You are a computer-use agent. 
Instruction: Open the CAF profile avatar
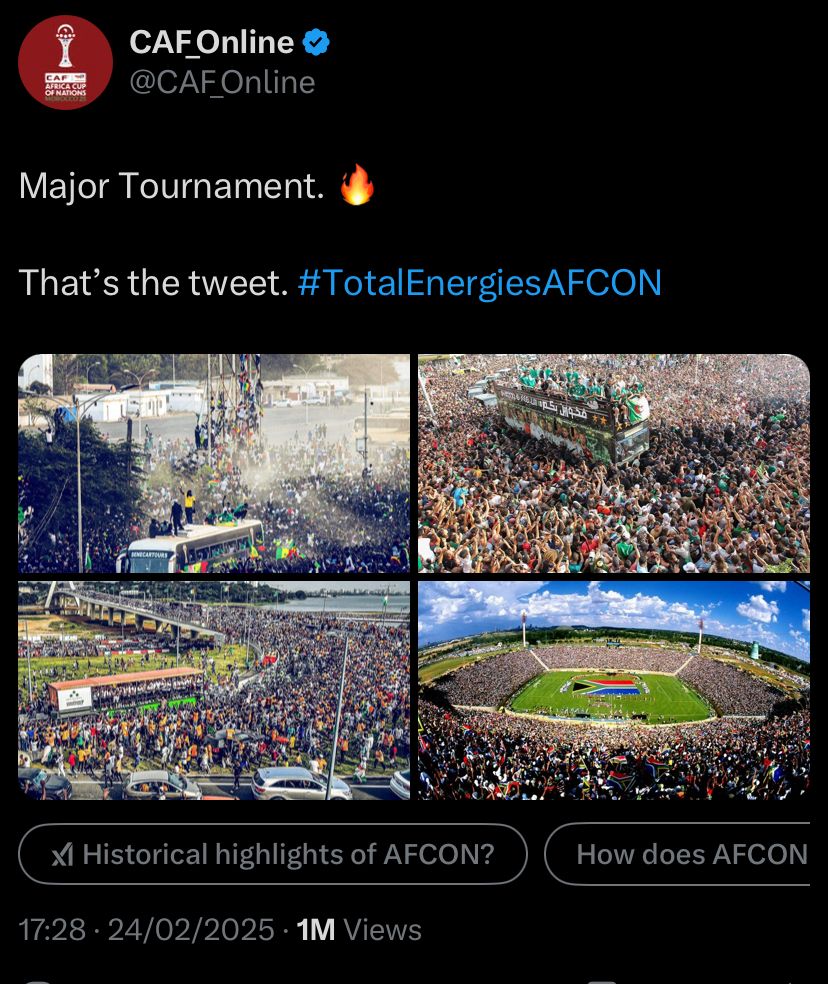click(65, 62)
